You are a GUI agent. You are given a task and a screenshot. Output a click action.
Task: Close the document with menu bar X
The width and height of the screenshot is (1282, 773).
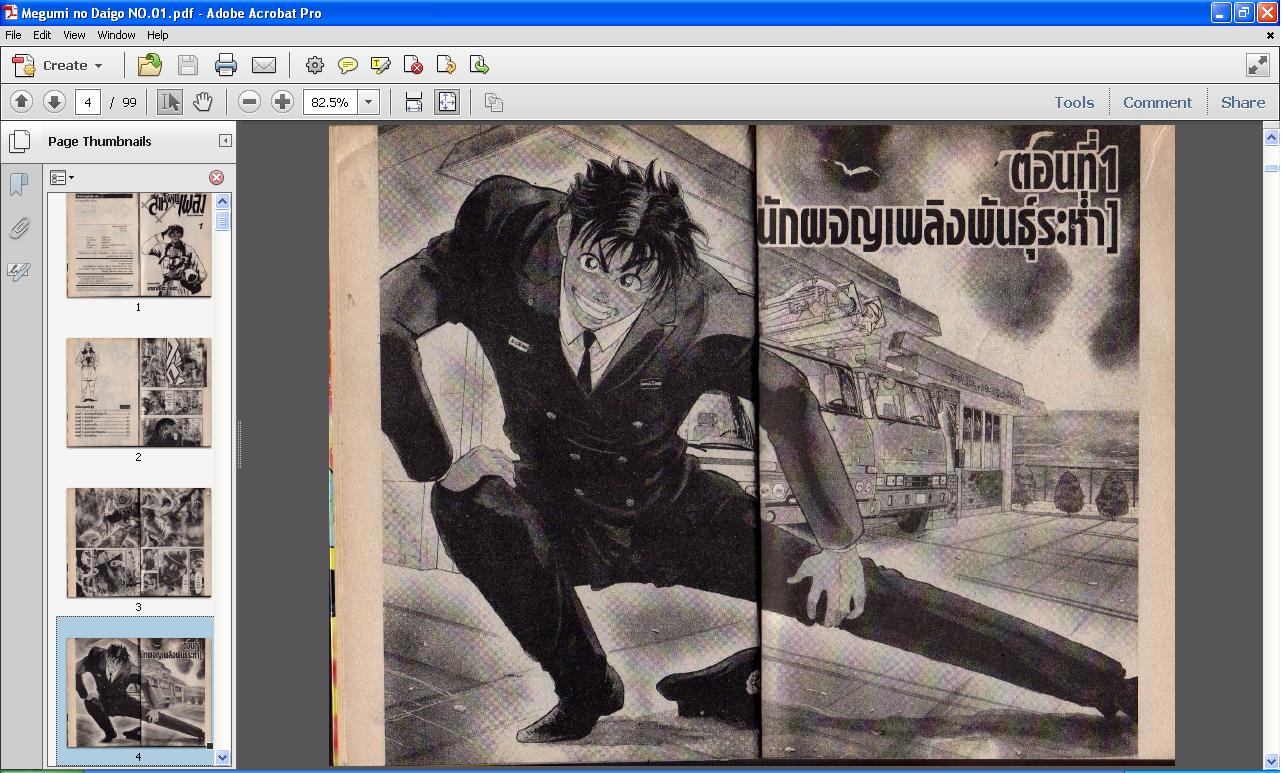[1271, 35]
